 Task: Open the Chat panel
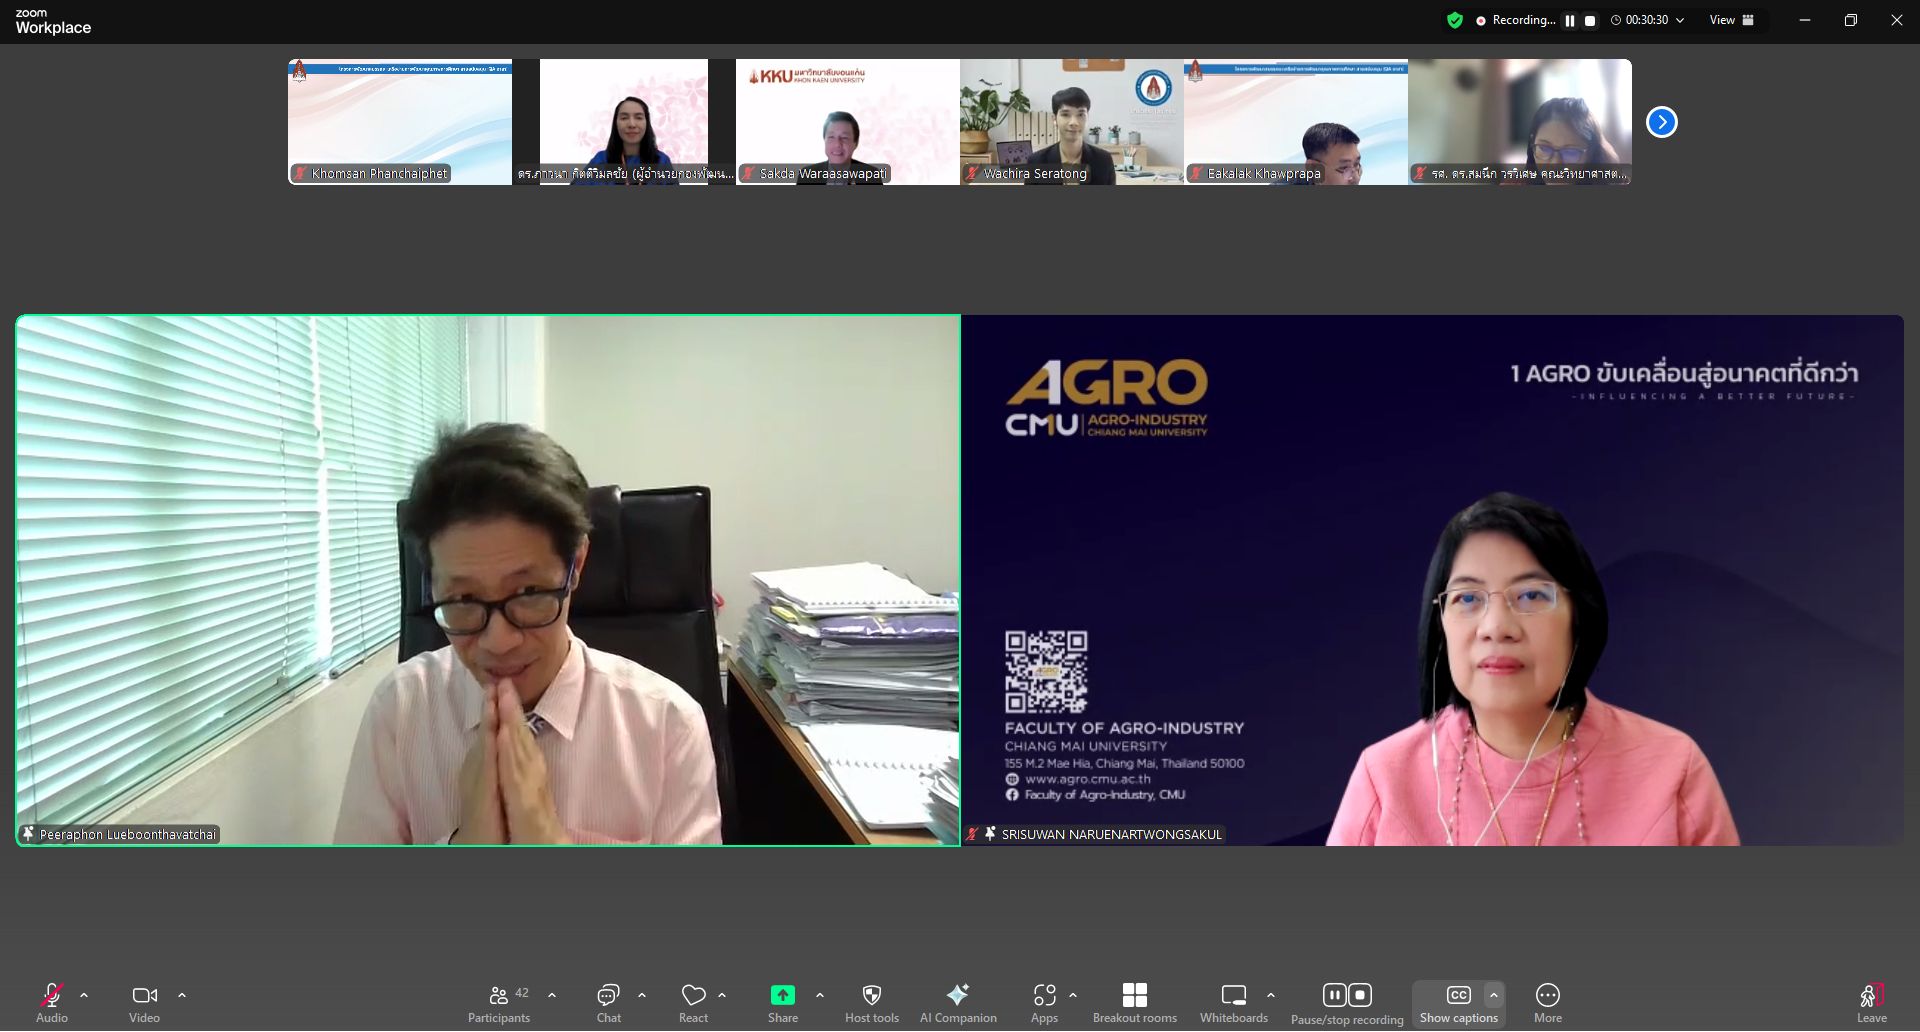tap(608, 1003)
